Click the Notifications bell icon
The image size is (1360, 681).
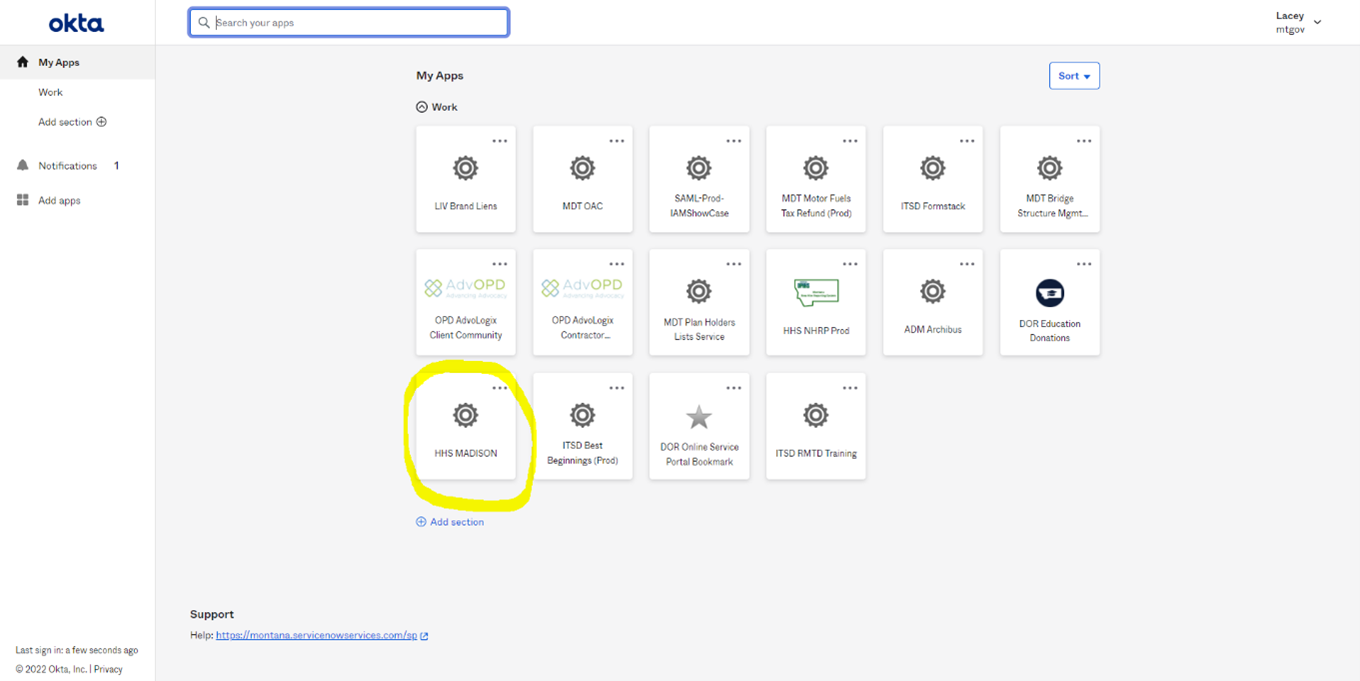coord(23,166)
